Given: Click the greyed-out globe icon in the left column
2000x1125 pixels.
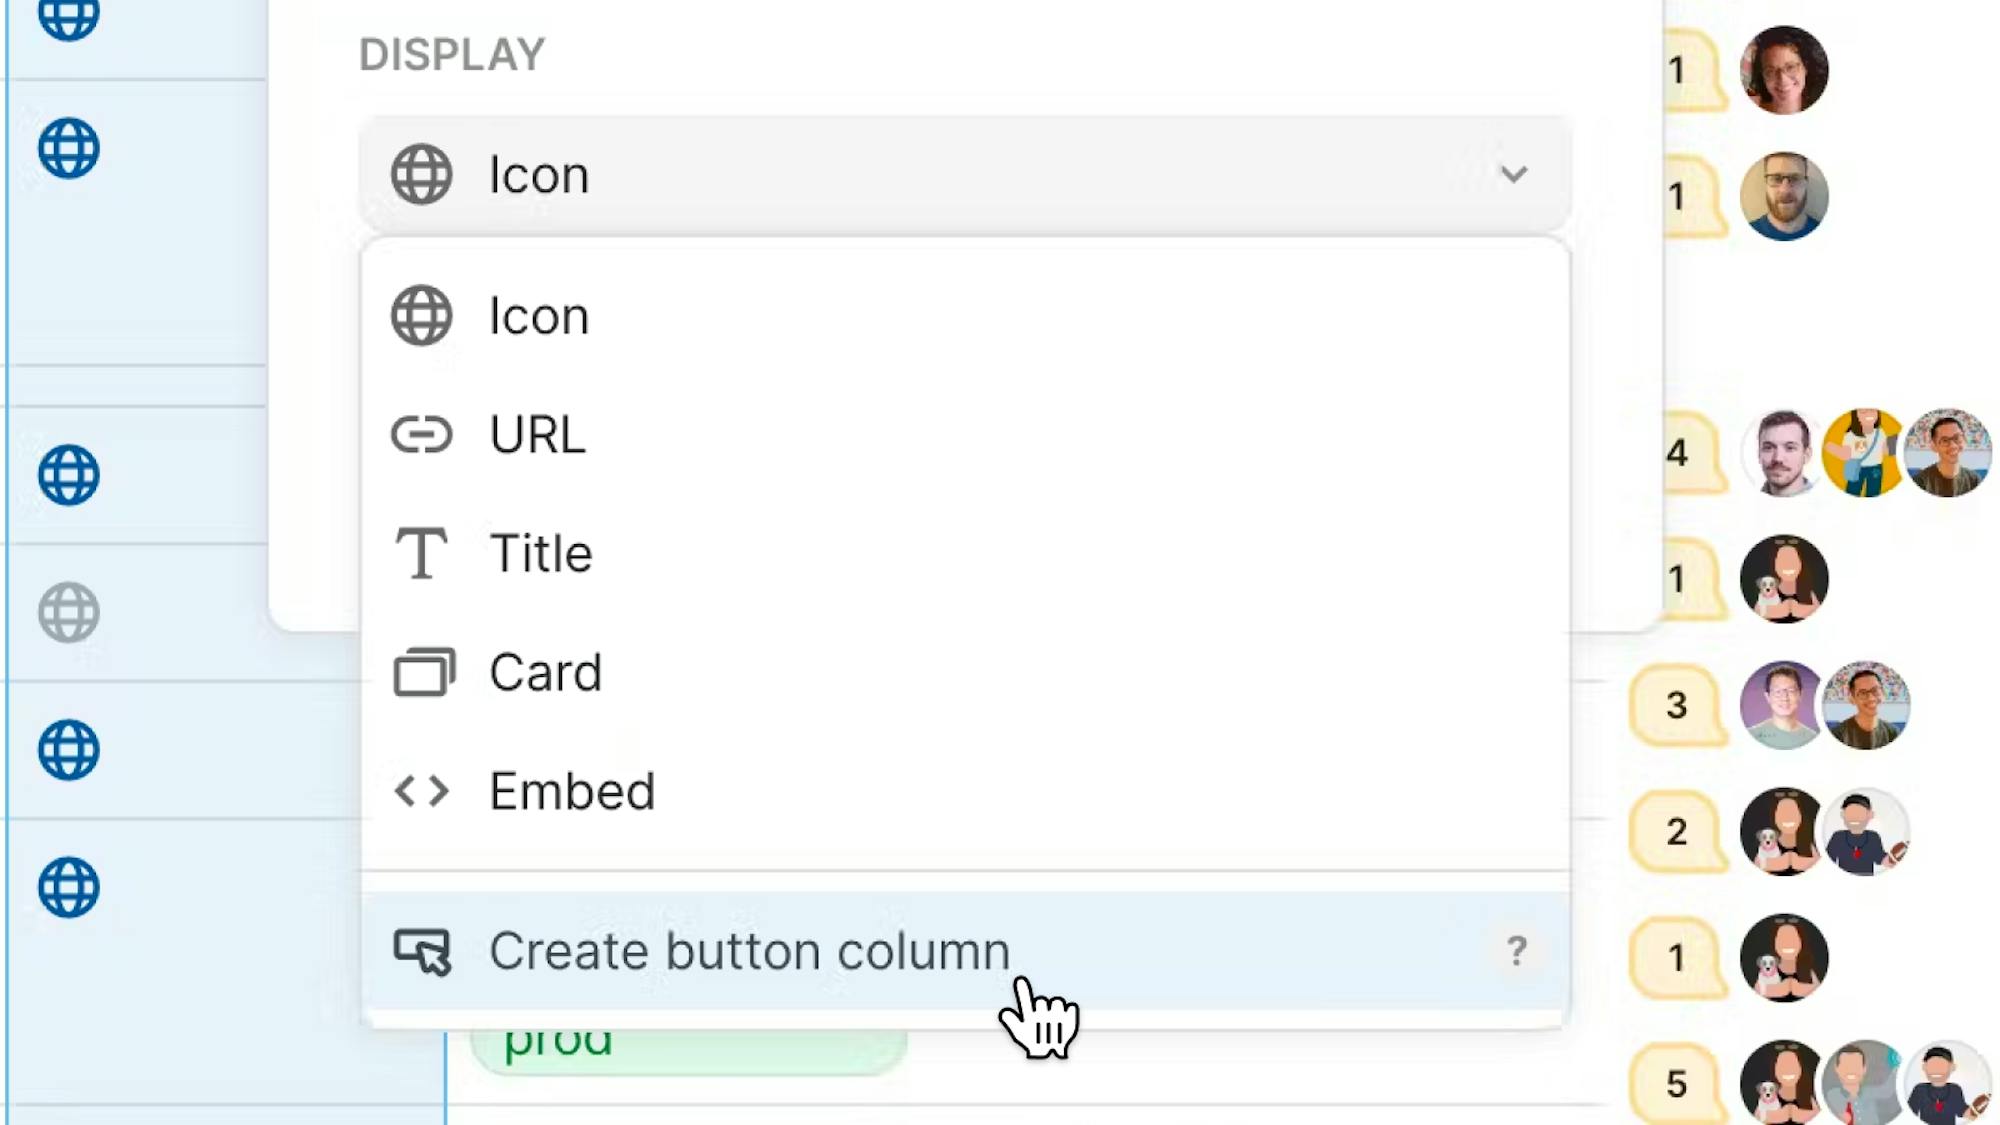Looking at the screenshot, I should point(69,612).
